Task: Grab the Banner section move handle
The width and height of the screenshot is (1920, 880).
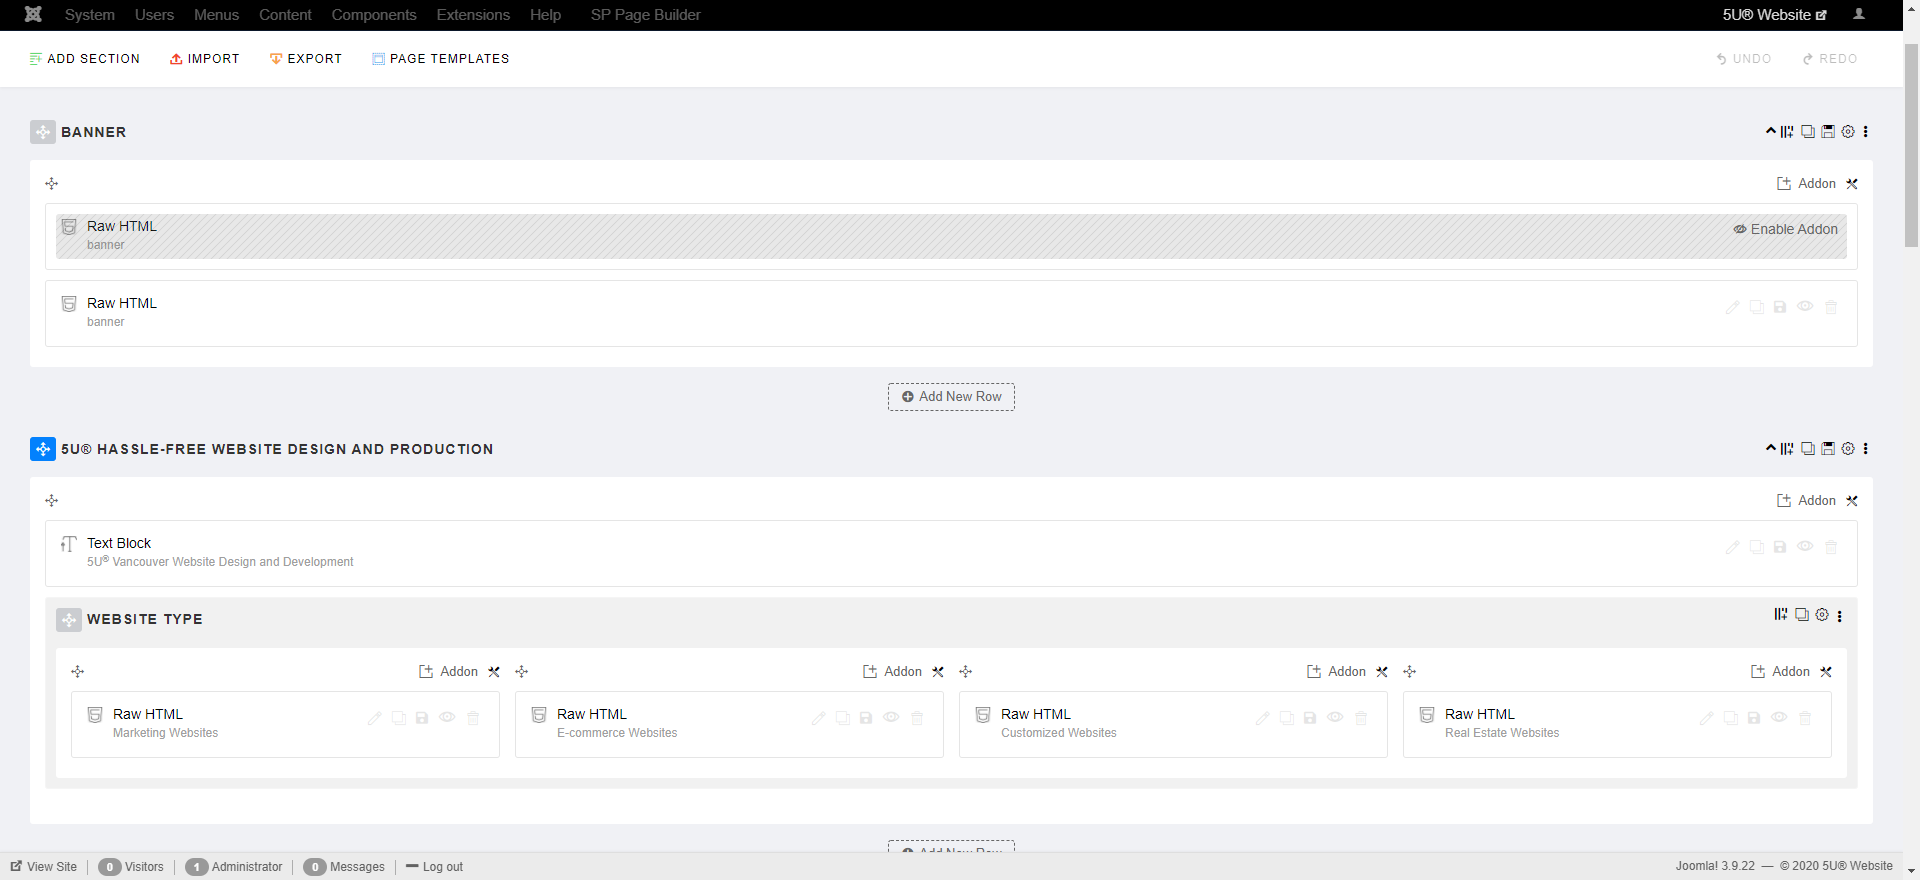Action: (43, 132)
